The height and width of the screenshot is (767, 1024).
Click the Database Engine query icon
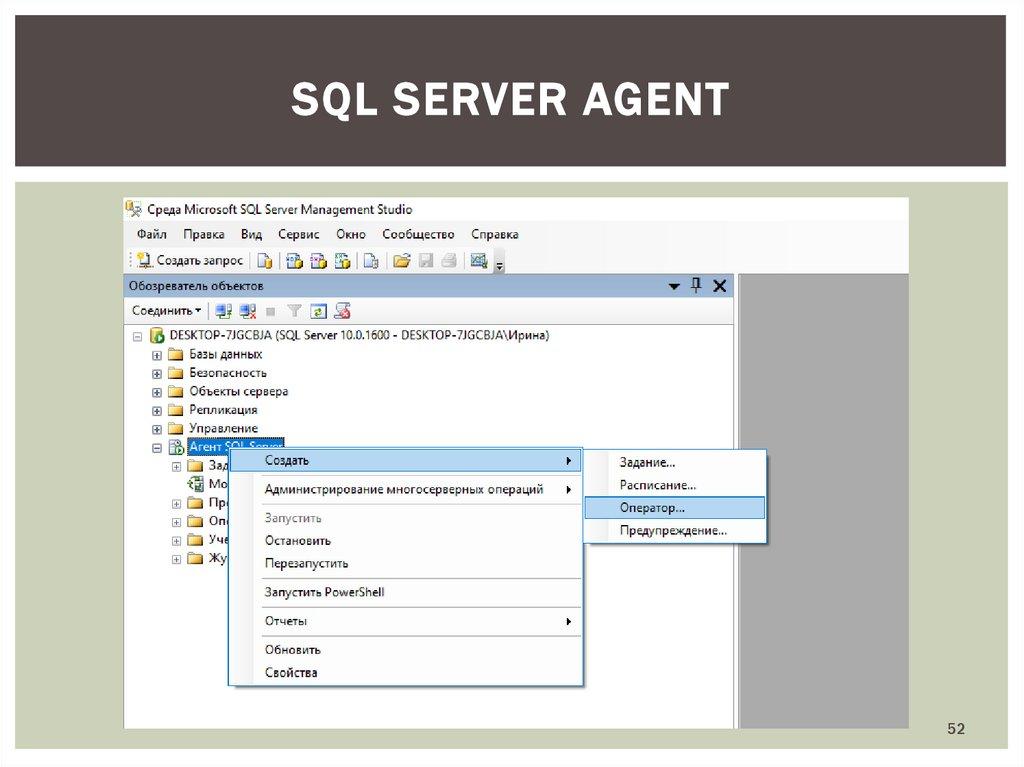[264, 261]
